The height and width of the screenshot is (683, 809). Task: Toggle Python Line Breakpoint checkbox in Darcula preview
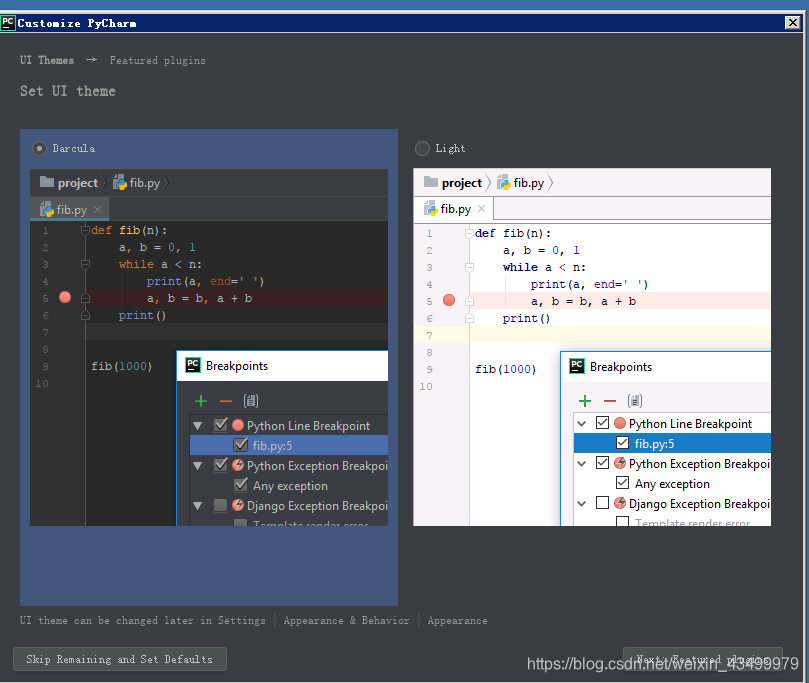220,425
